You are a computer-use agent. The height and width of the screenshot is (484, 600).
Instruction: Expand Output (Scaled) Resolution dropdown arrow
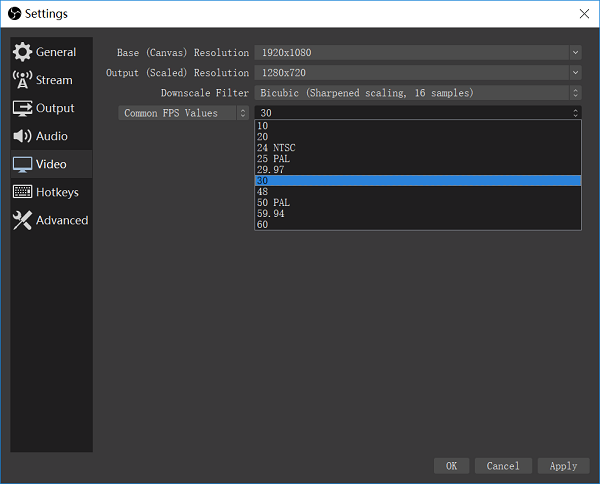click(x=575, y=73)
